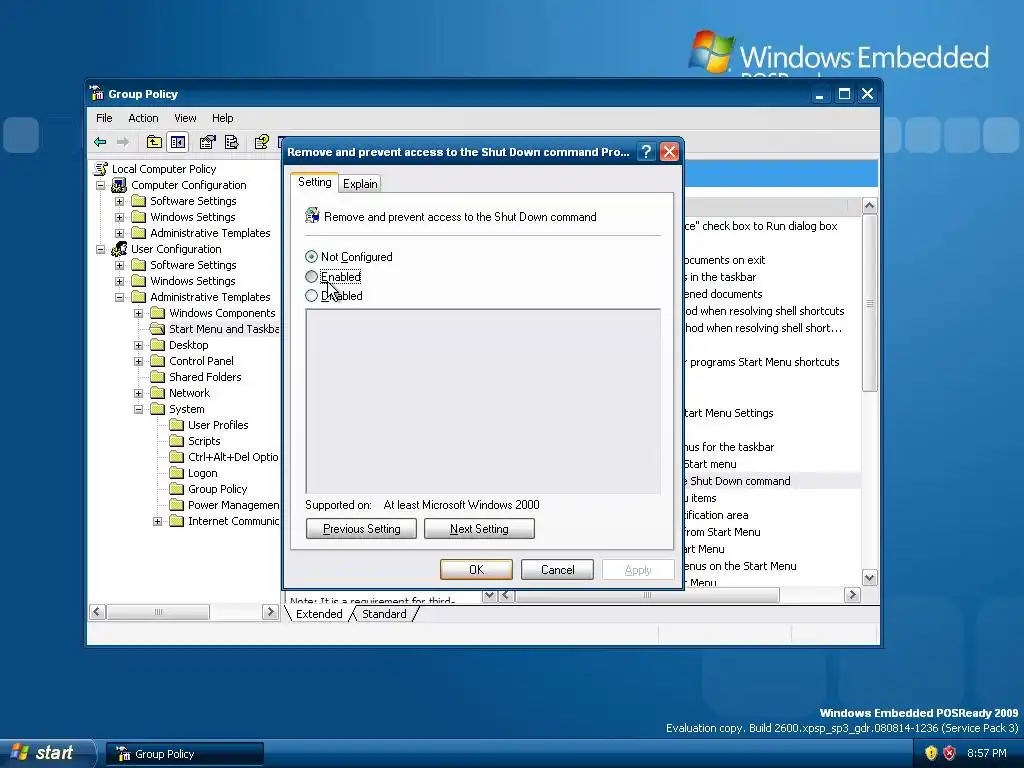Select the 'programs Start Menu shortcuts' policy row
The image size is (1024, 768).
pos(772,362)
